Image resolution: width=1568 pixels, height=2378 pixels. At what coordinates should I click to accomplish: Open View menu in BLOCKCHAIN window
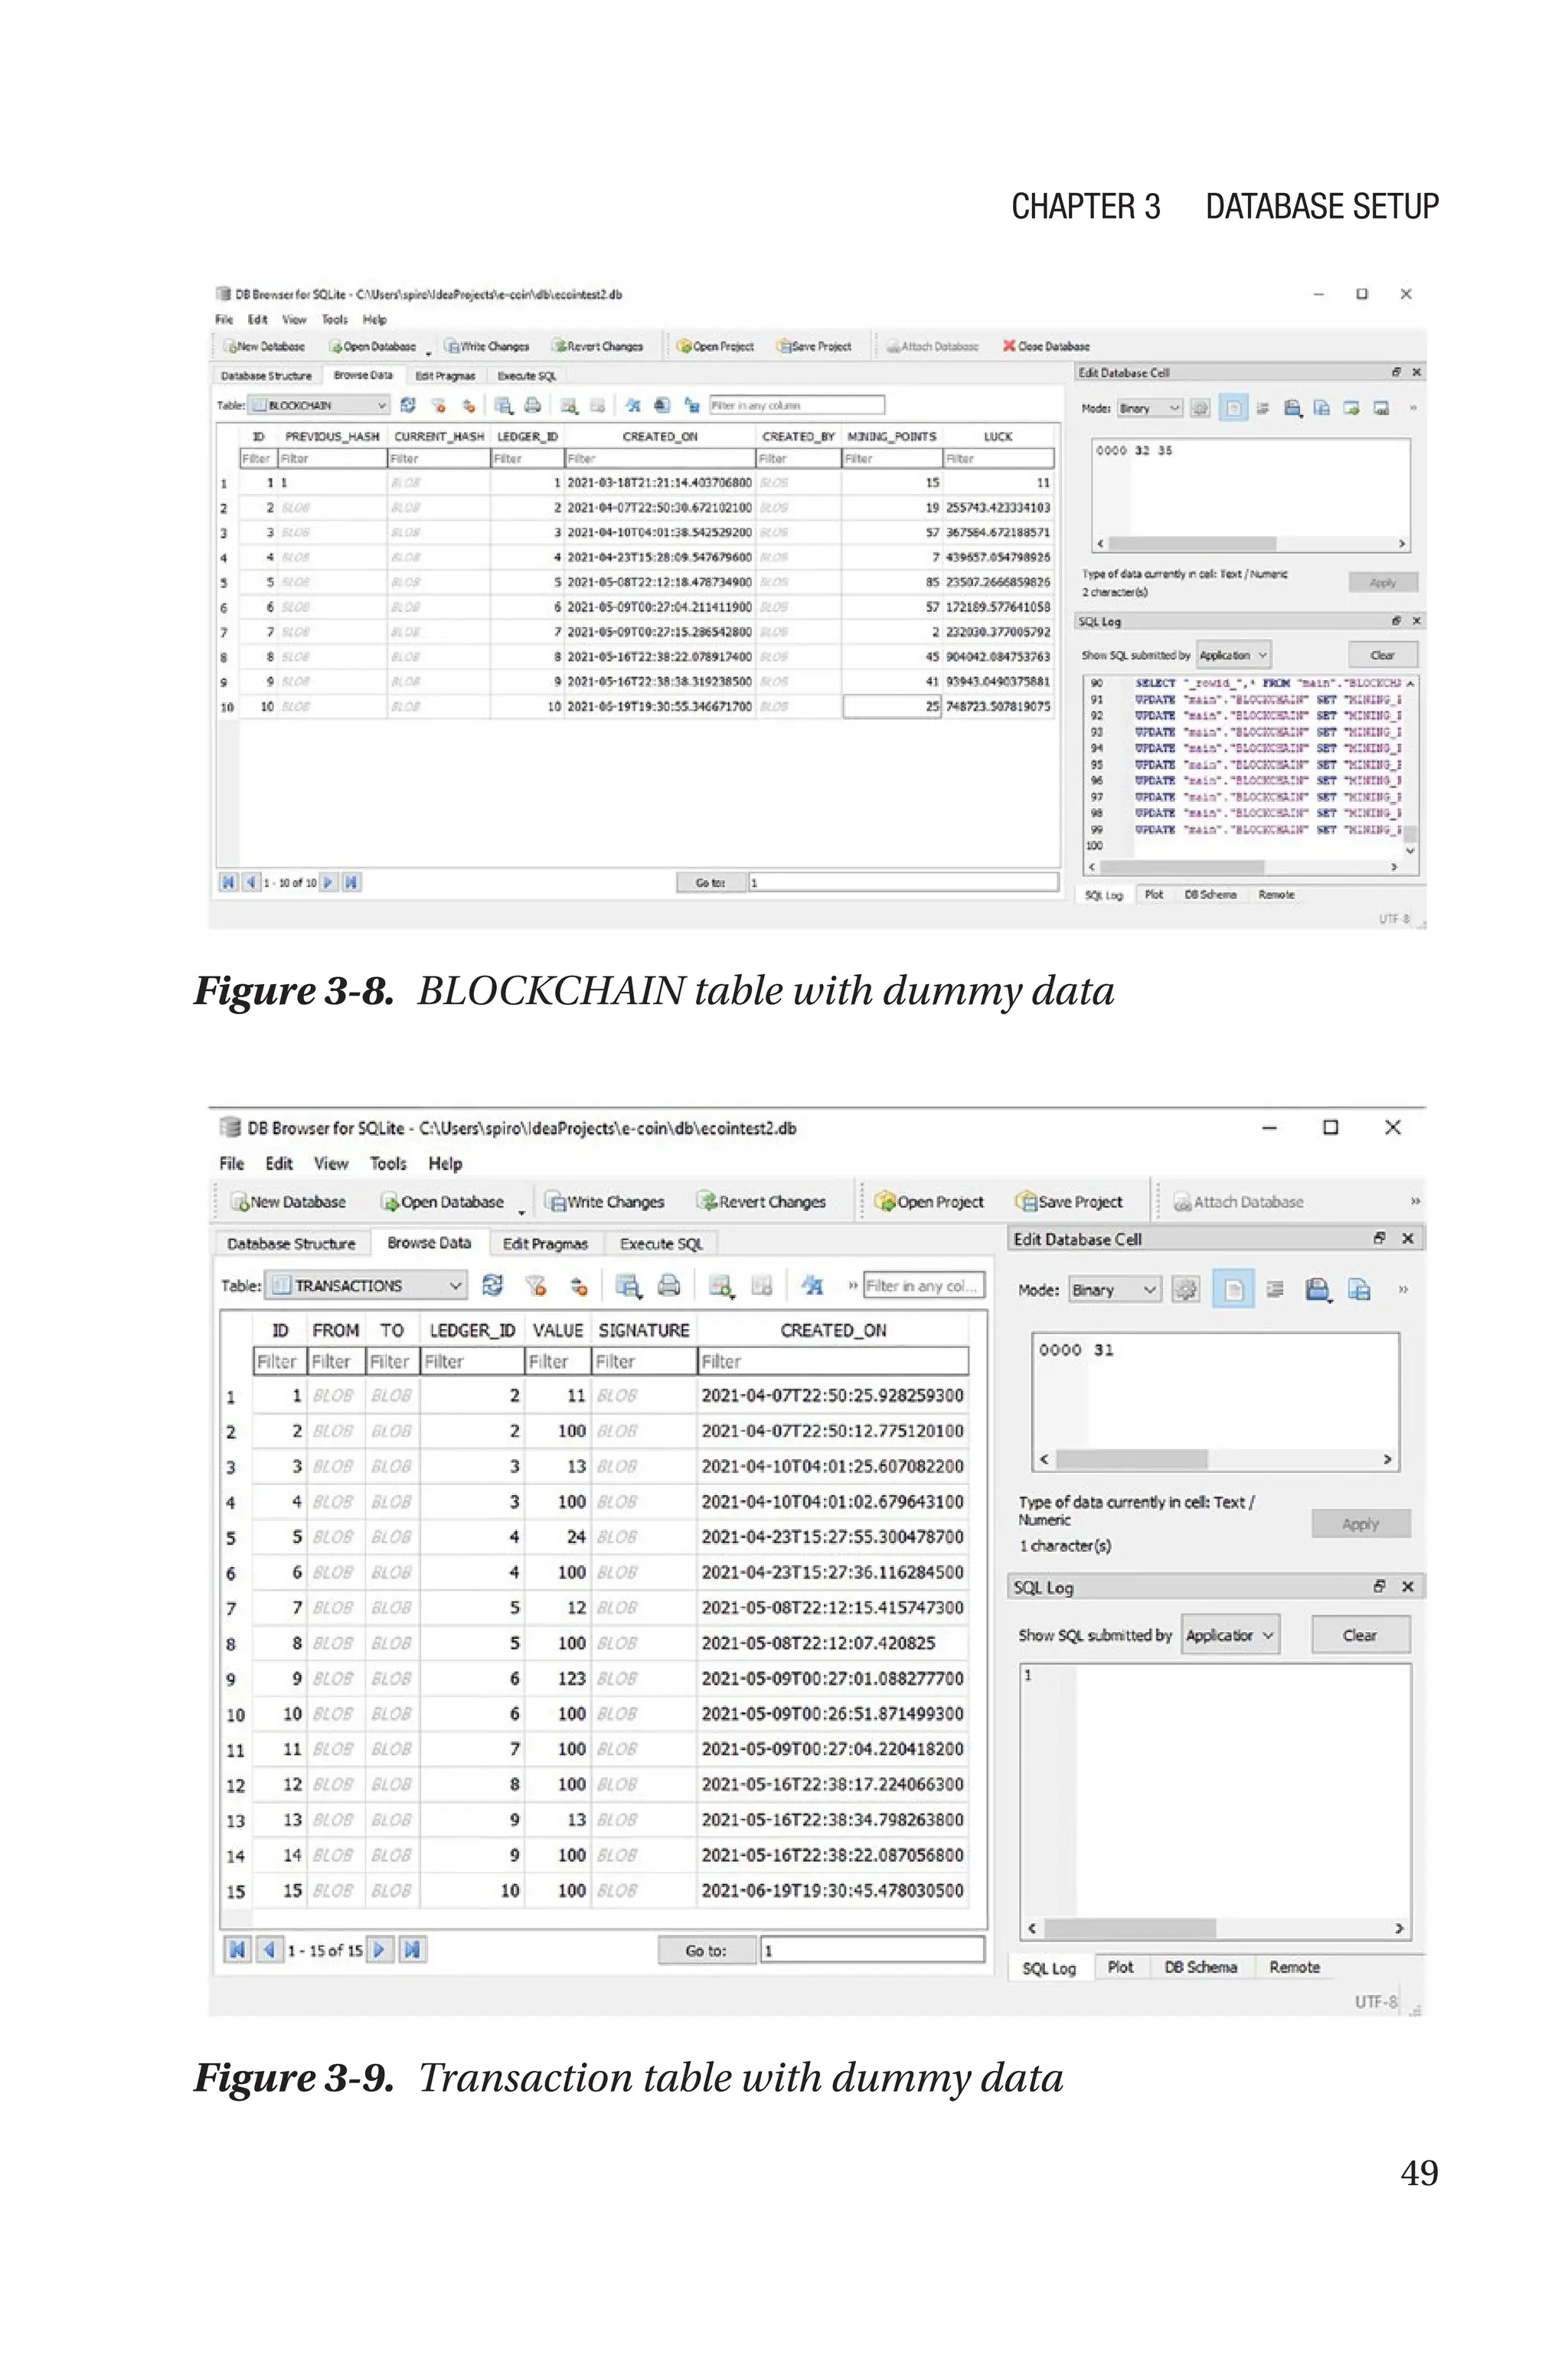294,319
